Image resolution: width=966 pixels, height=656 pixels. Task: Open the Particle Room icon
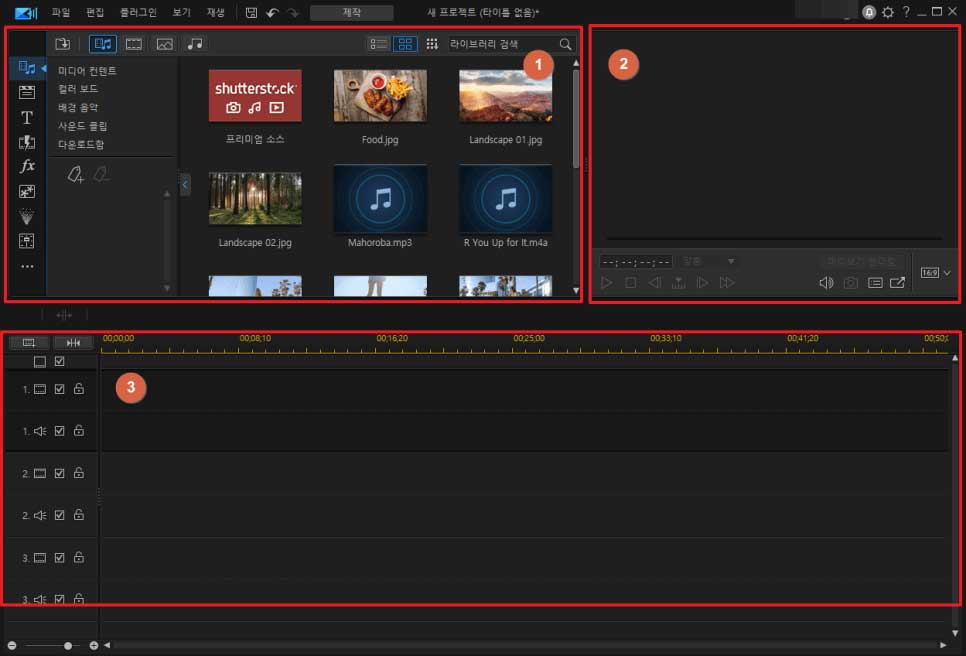click(26, 216)
